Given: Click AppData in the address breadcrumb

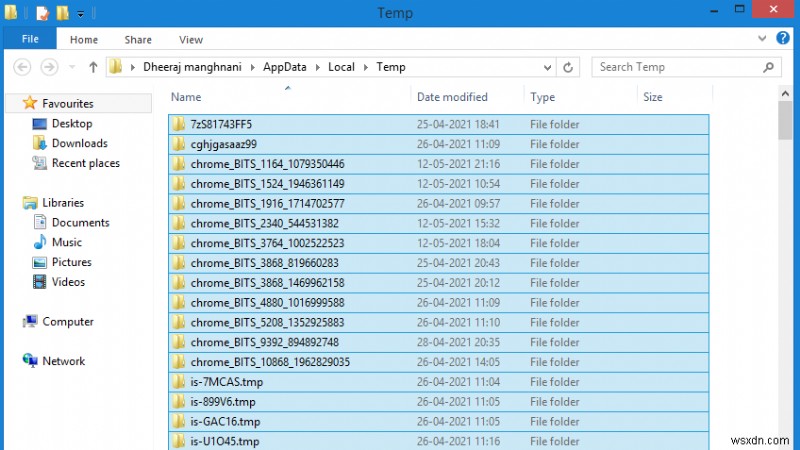Looking at the screenshot, I should 284,67.
